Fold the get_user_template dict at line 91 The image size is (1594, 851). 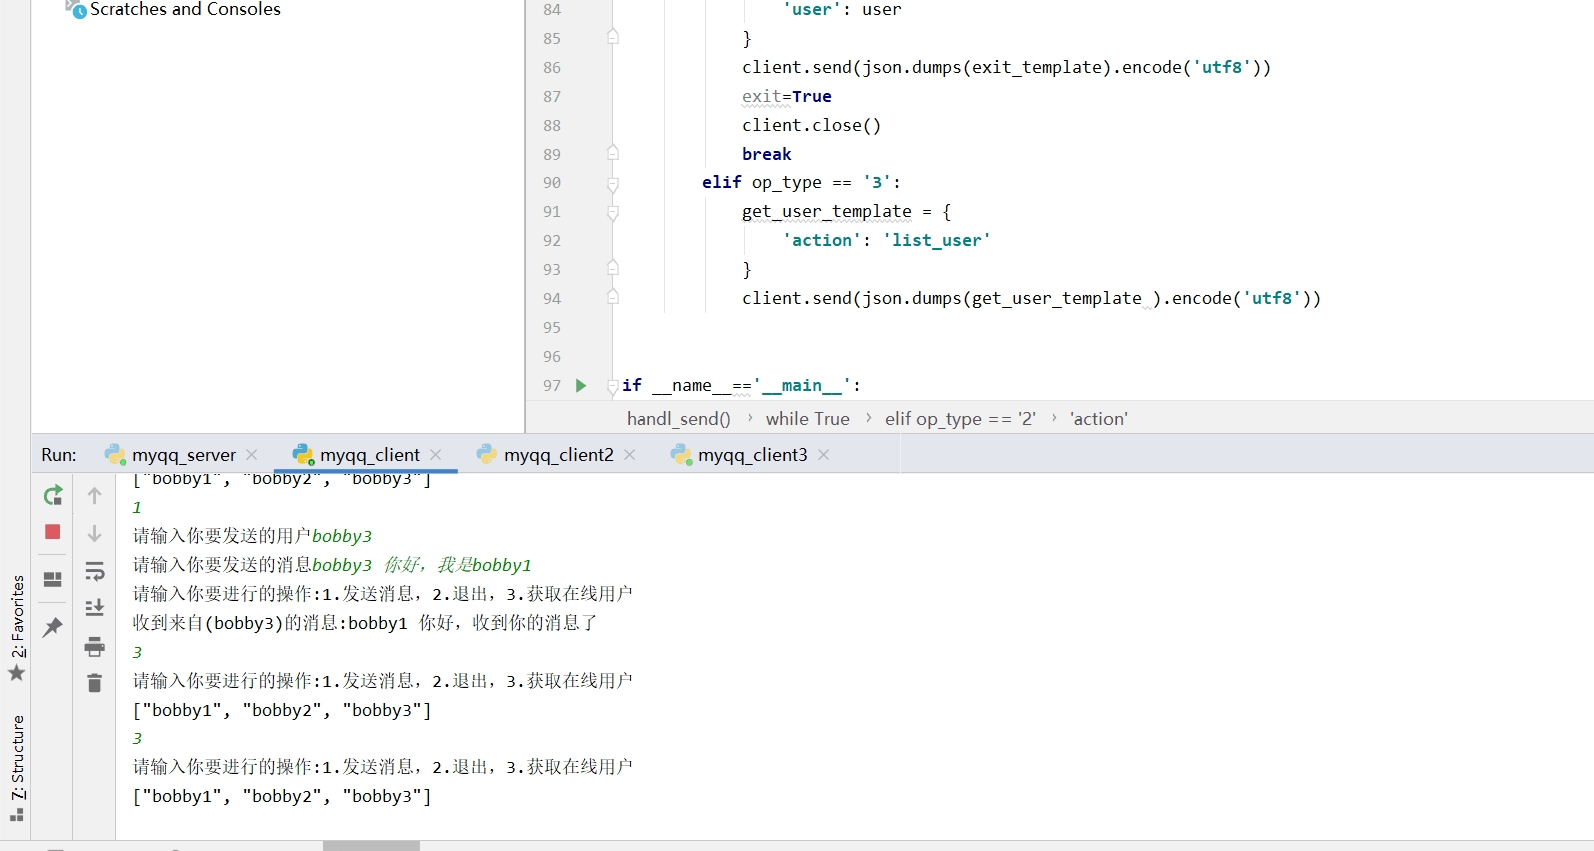(613, 212)
